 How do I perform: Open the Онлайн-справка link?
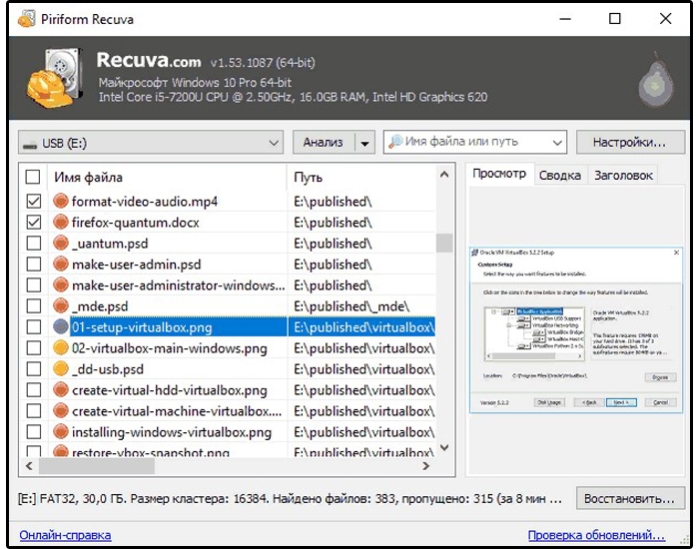65,535
